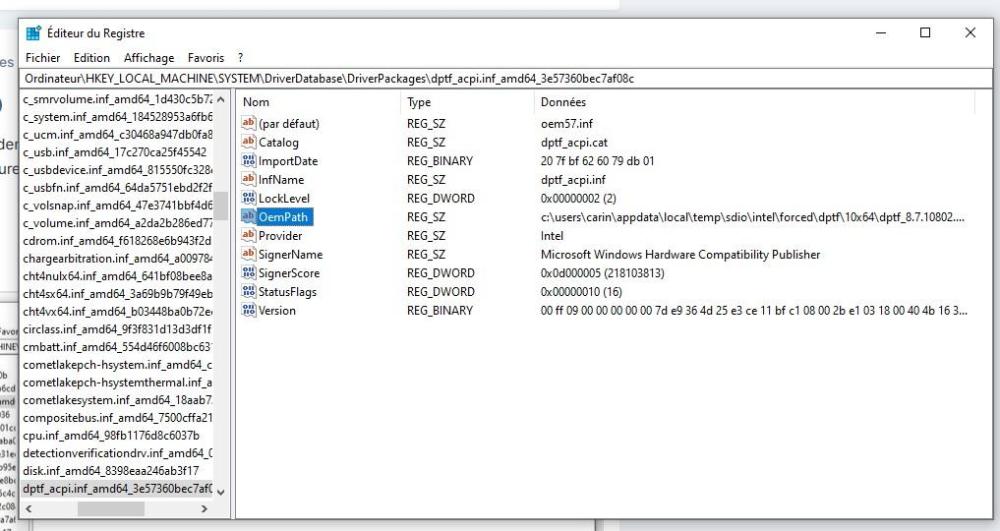The height and width of the screenshot is (531, 1000).
Task: Select the Provider string value icon
Action: coord(249,235)
